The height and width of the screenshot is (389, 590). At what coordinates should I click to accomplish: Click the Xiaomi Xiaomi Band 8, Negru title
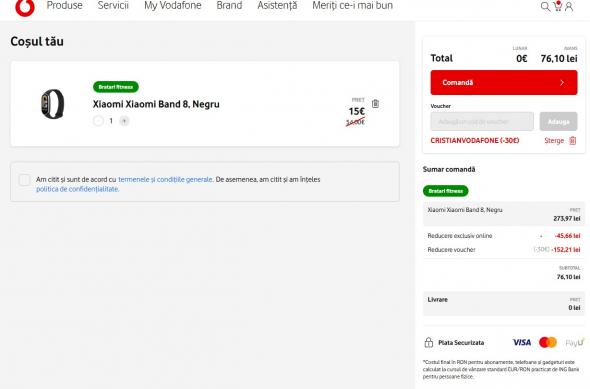156,104
